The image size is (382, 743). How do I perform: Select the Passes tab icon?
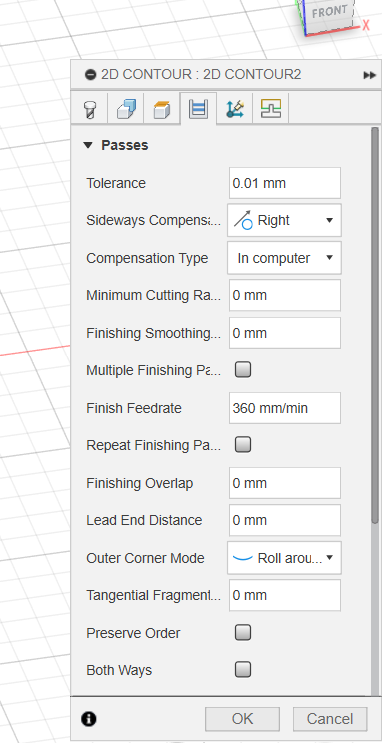point(198,109)
